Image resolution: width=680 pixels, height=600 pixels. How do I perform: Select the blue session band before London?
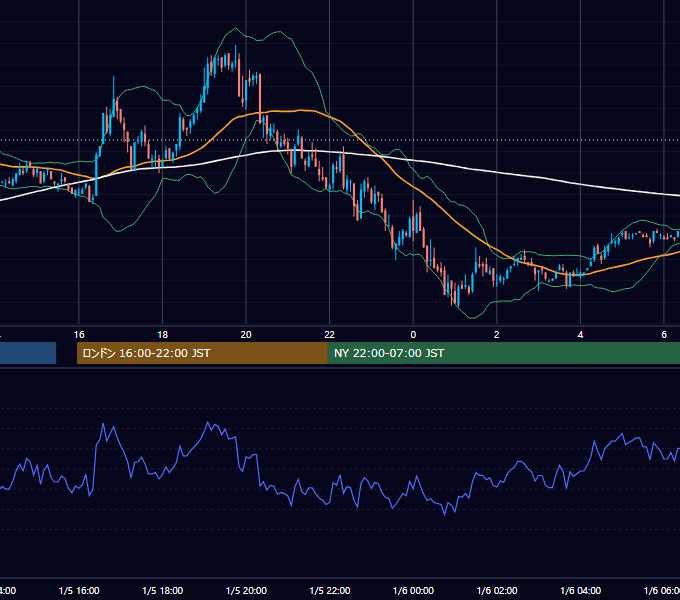tap(28, 353)
